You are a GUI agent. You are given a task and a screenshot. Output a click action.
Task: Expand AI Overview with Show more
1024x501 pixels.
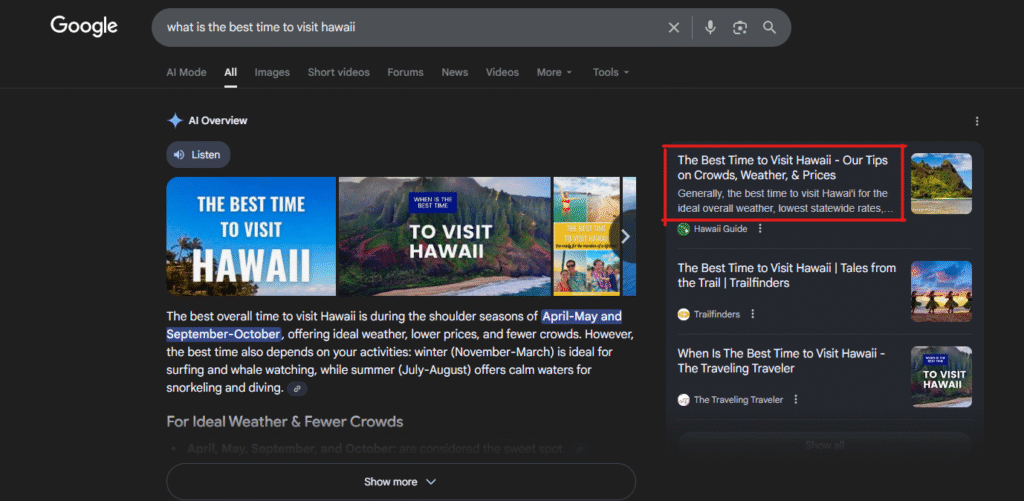pos(401,482)
